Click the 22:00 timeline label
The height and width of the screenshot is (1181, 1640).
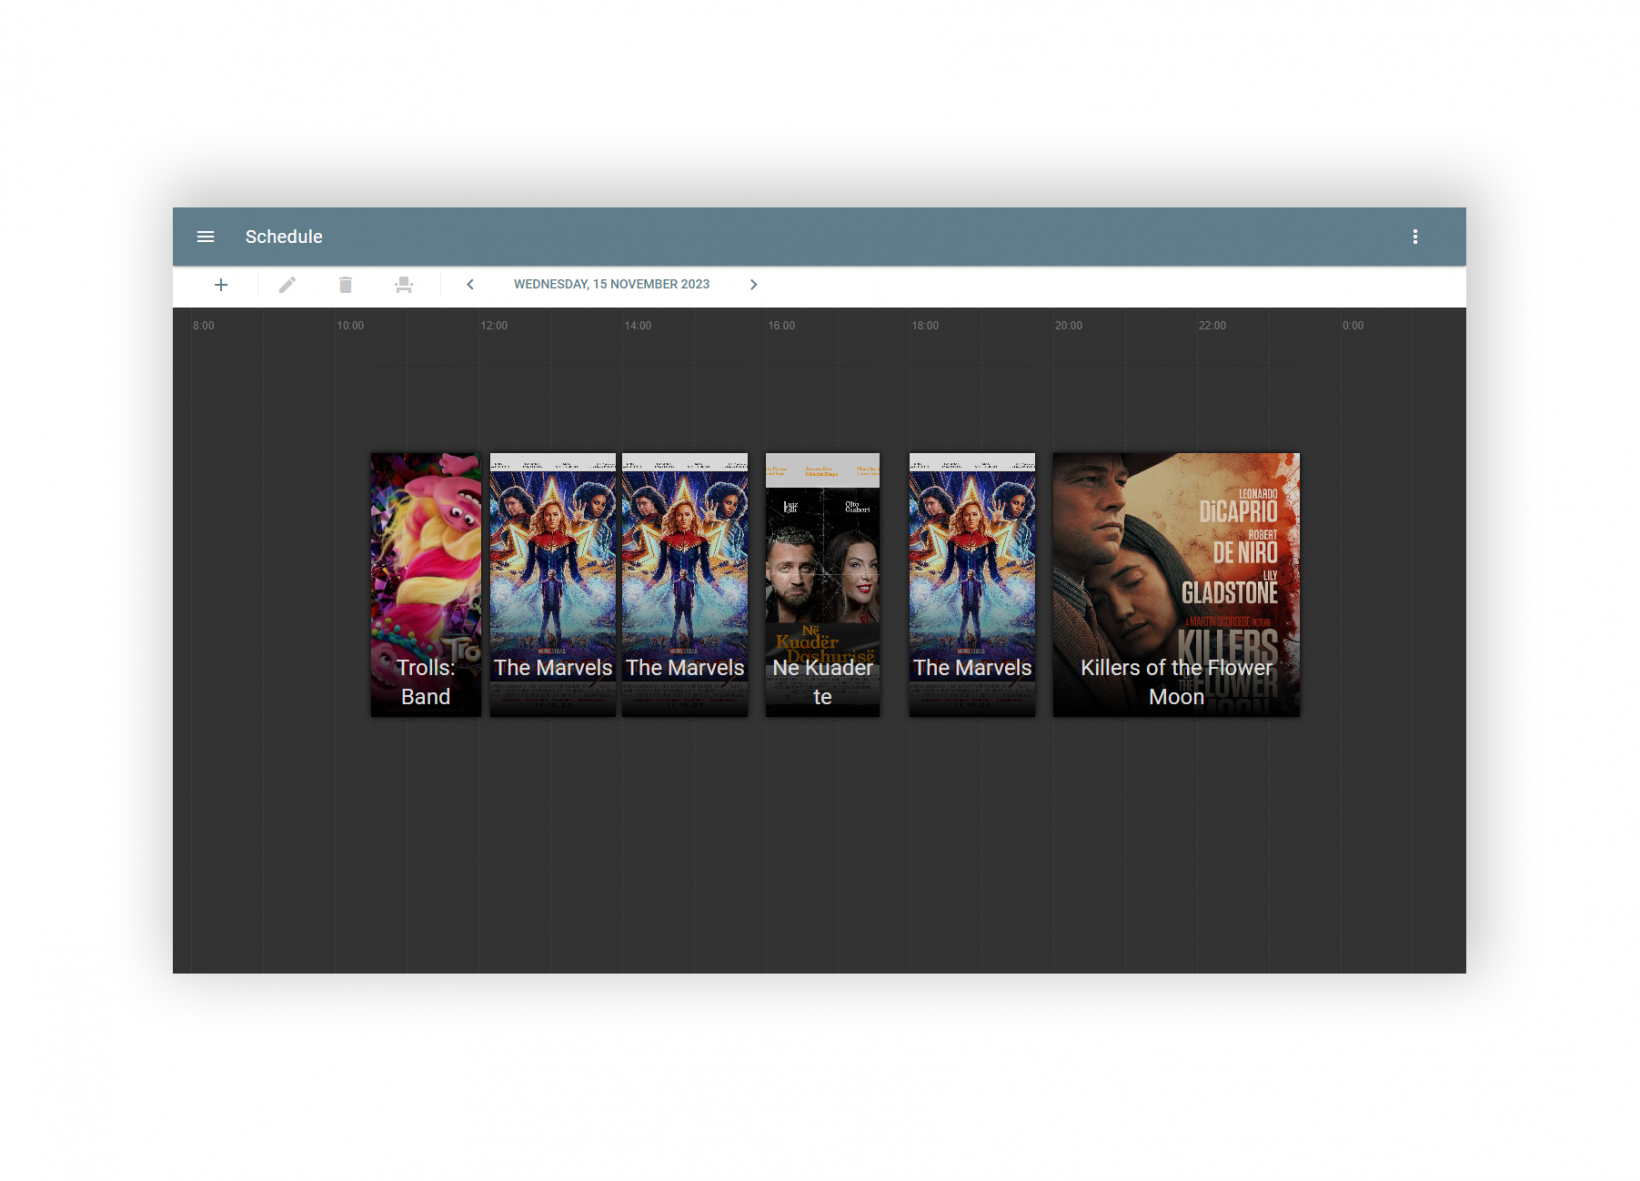click(x=1212, y=326)
